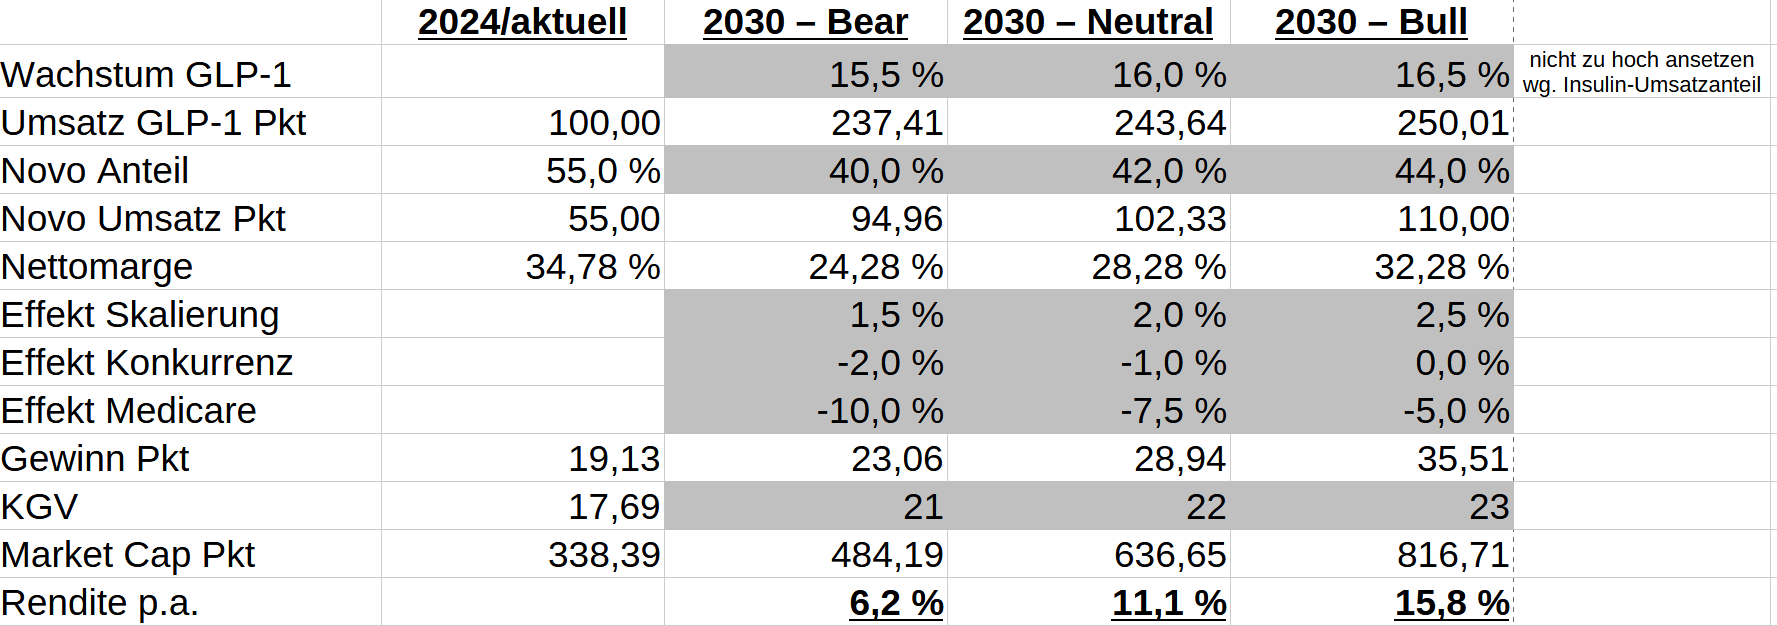
Task: Select the Insulin-Umsatzanteil note cell
Action: tap(1641, 72)
